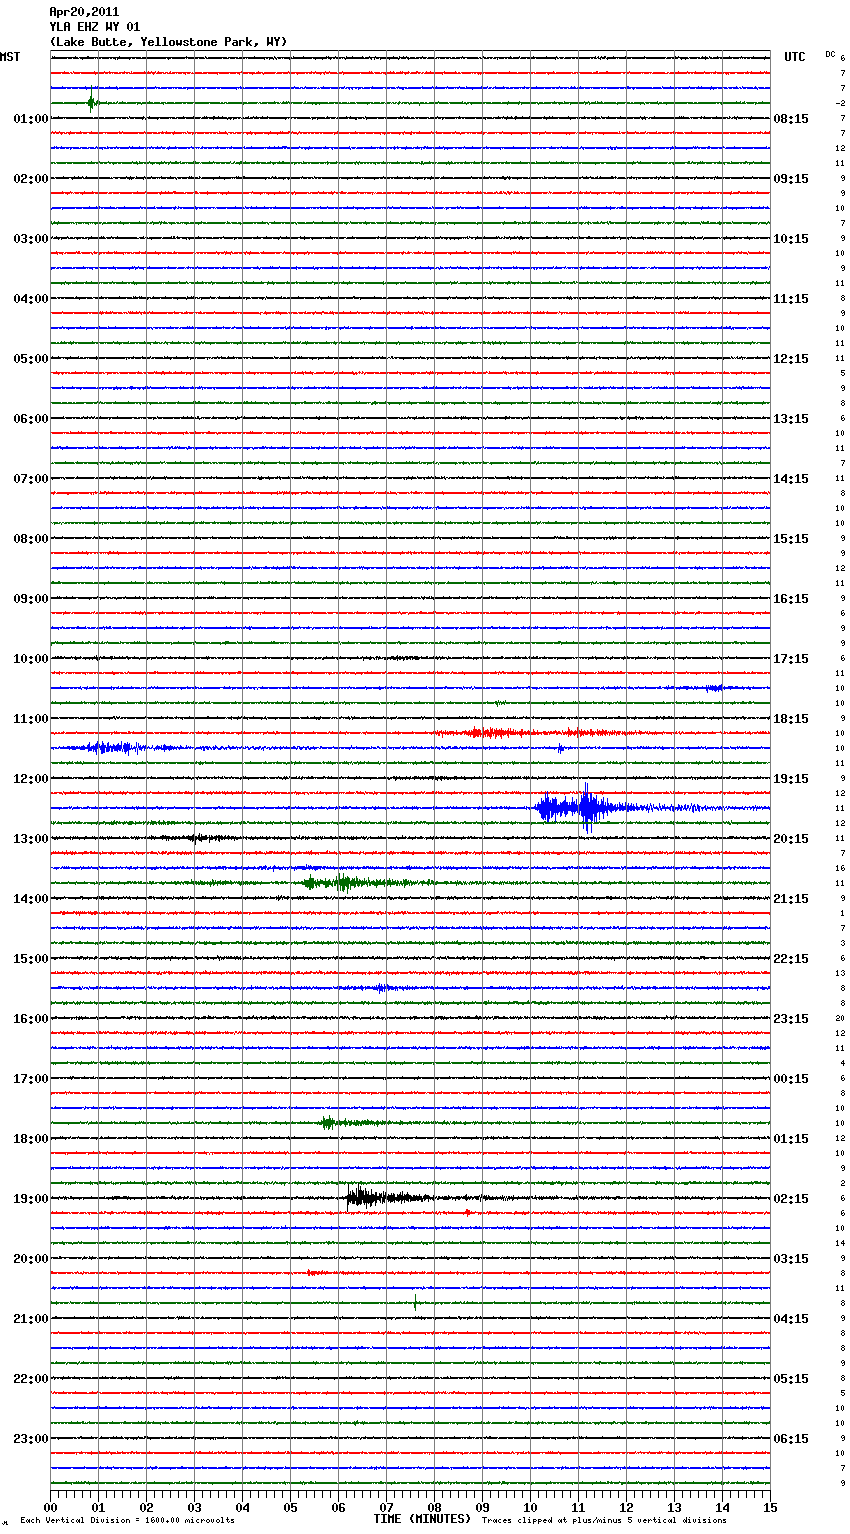Click the TIME (MINUTES) axis title
The height and width of the screenshot is (1534, 850).
pyautogui.click(x=422, y=1519)
